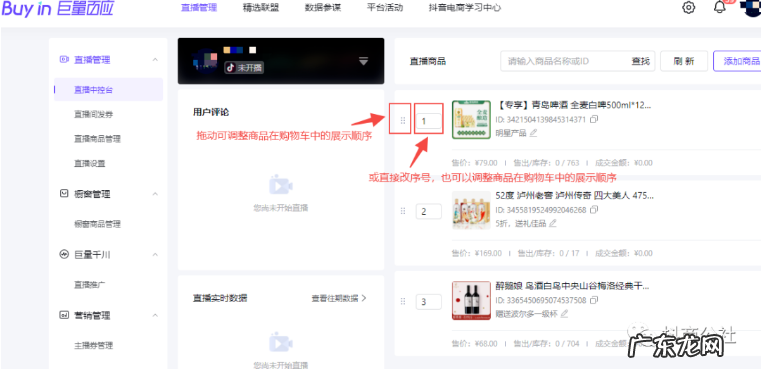Click the 【专享】青岛啤酒 product title

(x=574, y=105)
